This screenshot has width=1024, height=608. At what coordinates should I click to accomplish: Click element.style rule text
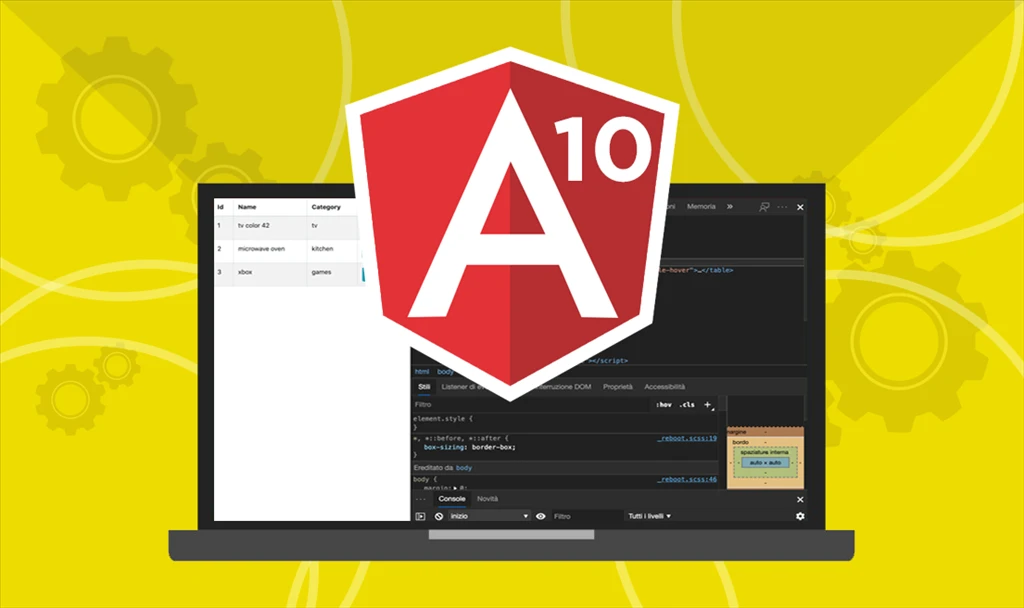[x=443, y=419]
